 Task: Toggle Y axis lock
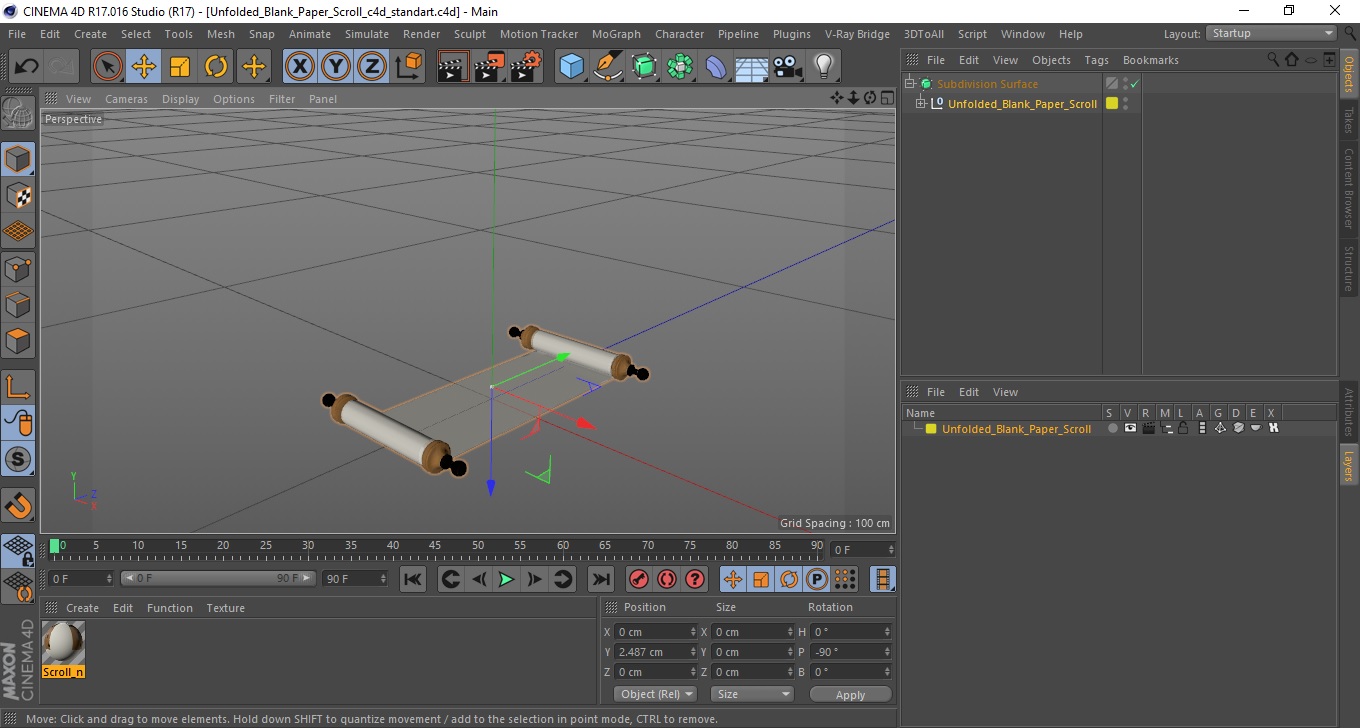(x=336, y=67)
